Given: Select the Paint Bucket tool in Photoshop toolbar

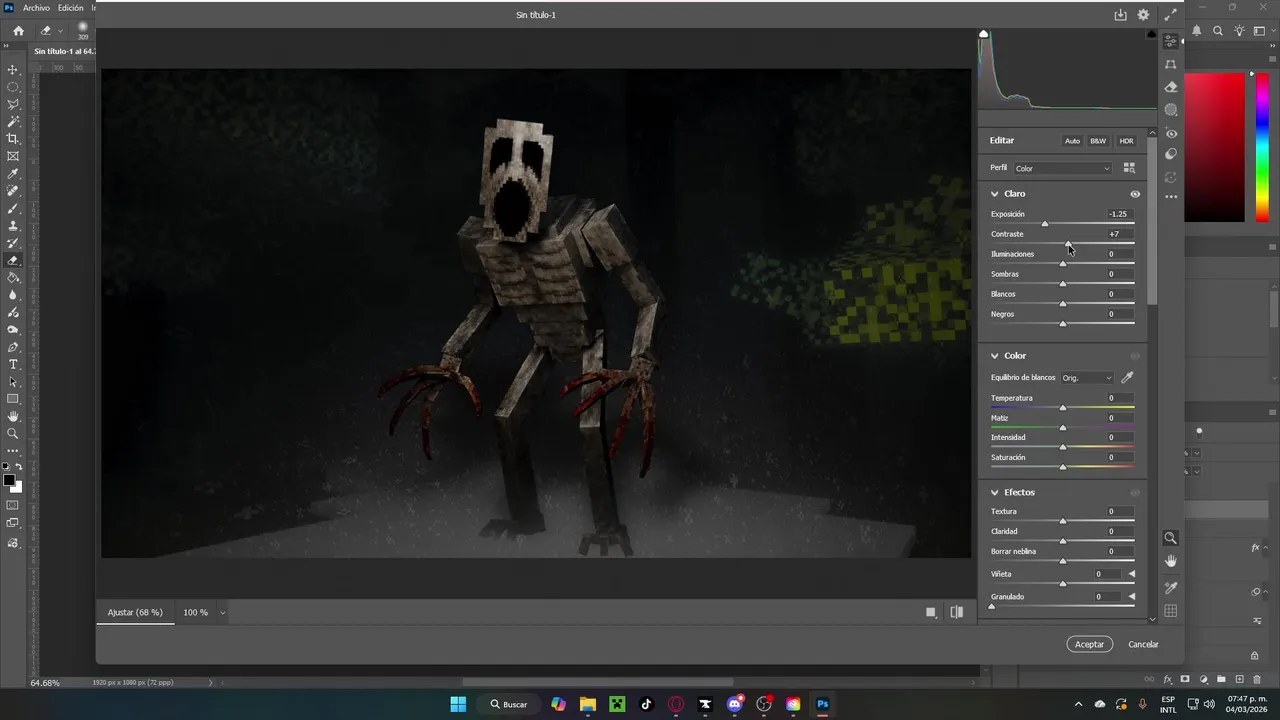Looking at the screenshot, I should [13, 277].
